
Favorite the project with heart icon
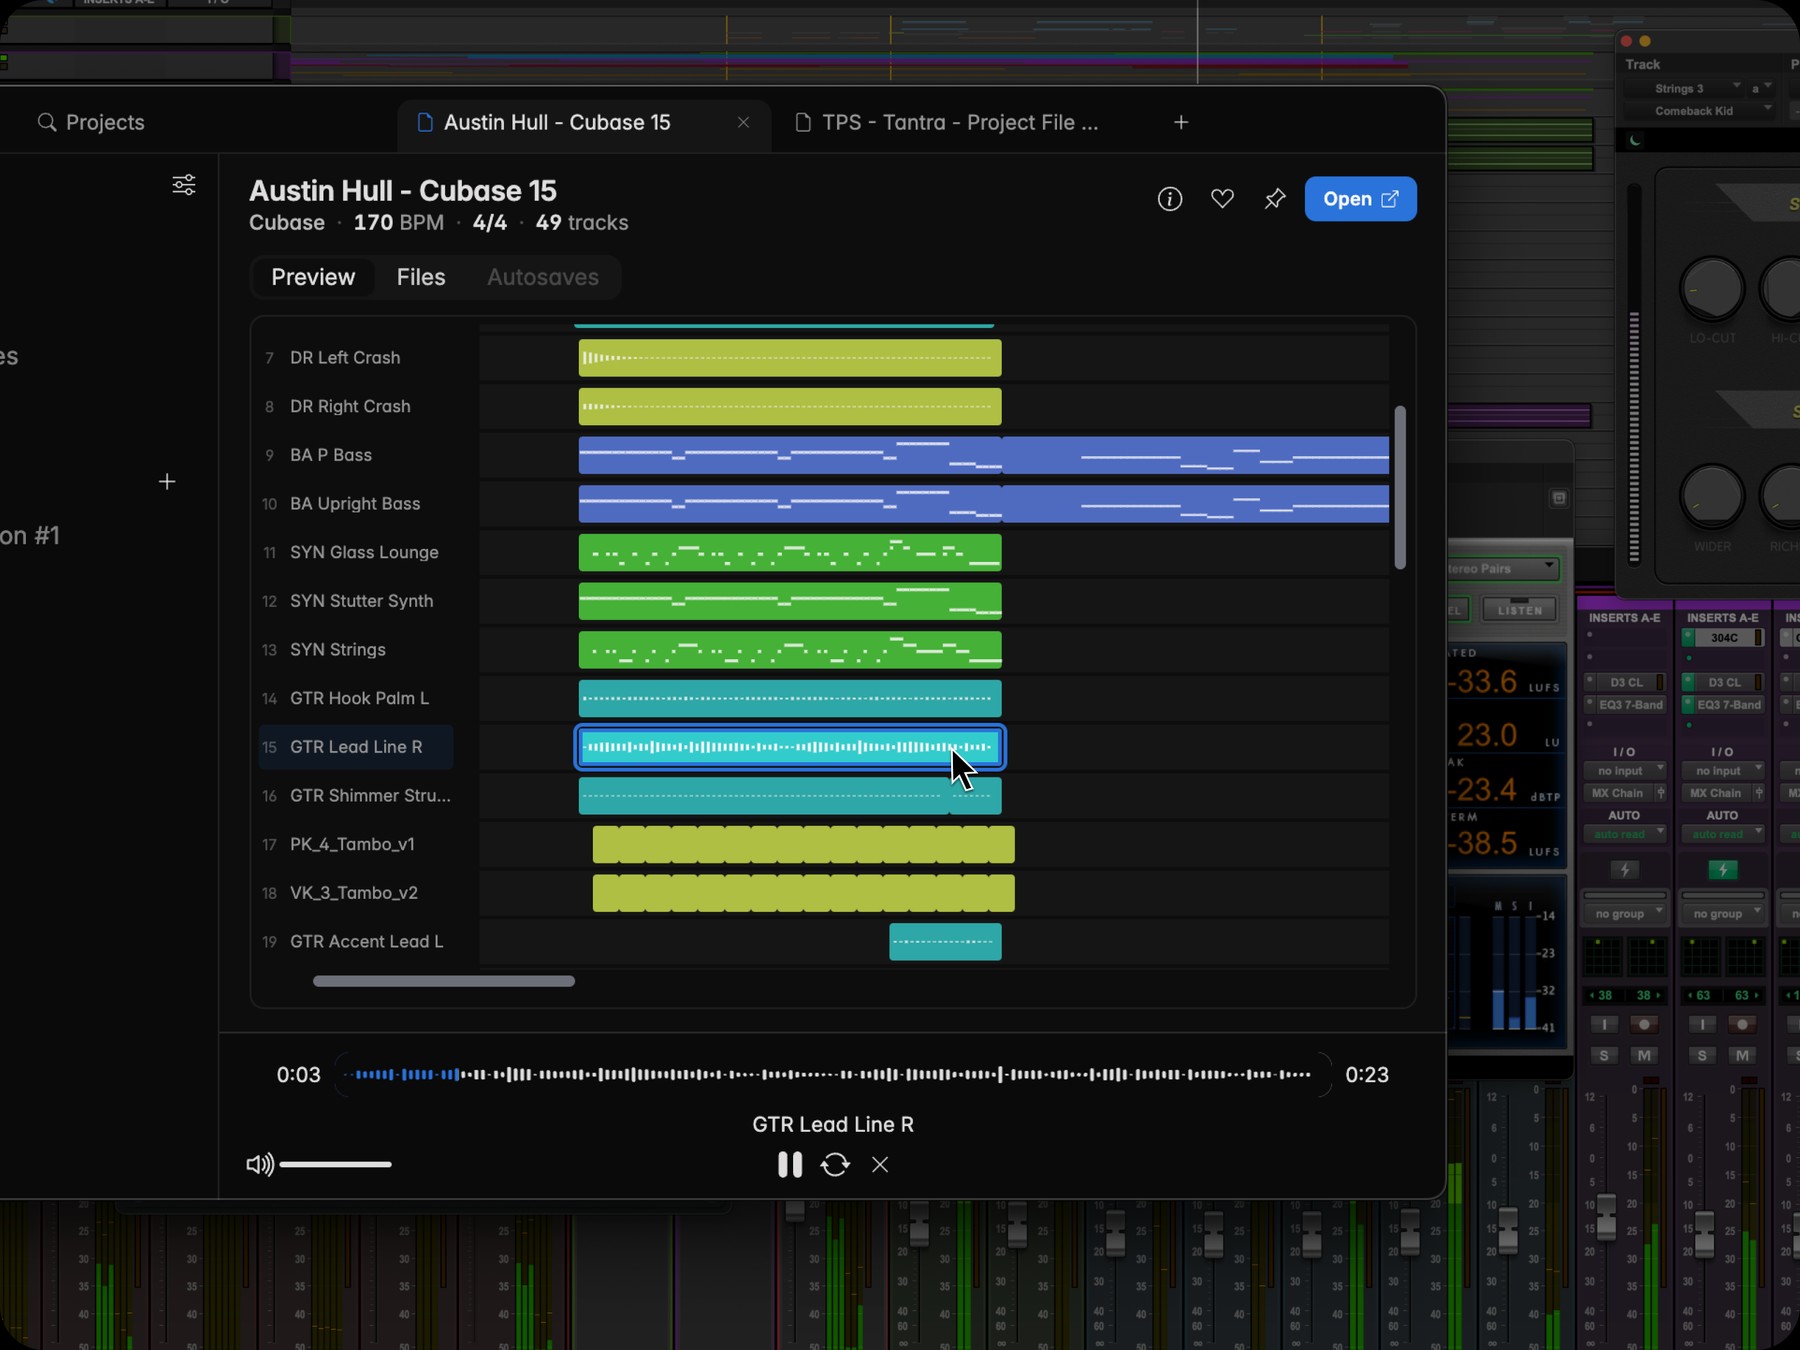1222,199
